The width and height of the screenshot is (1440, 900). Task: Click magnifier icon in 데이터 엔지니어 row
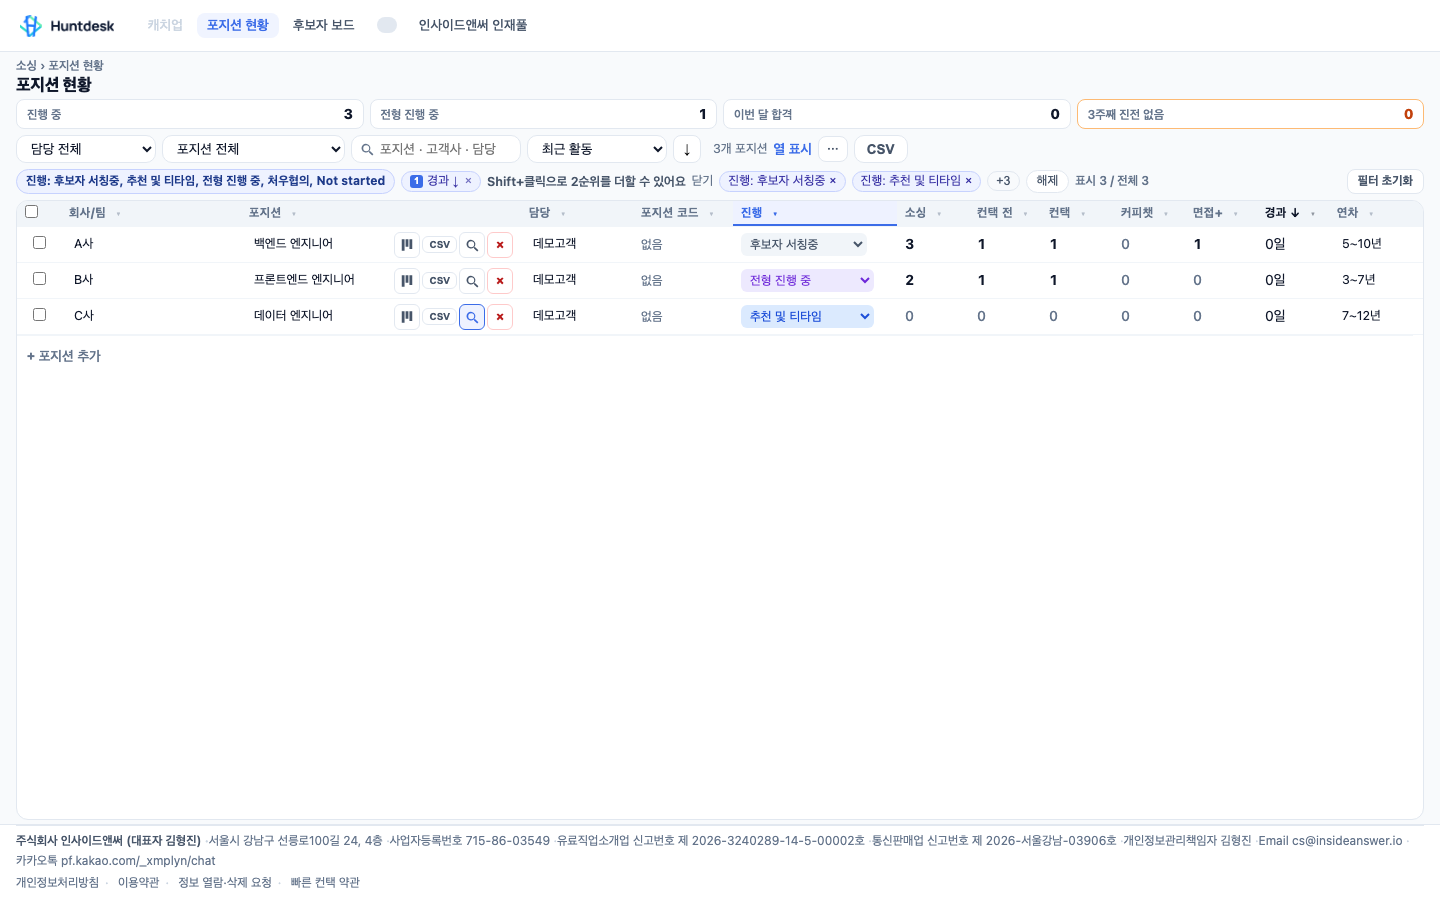[472, 317]
